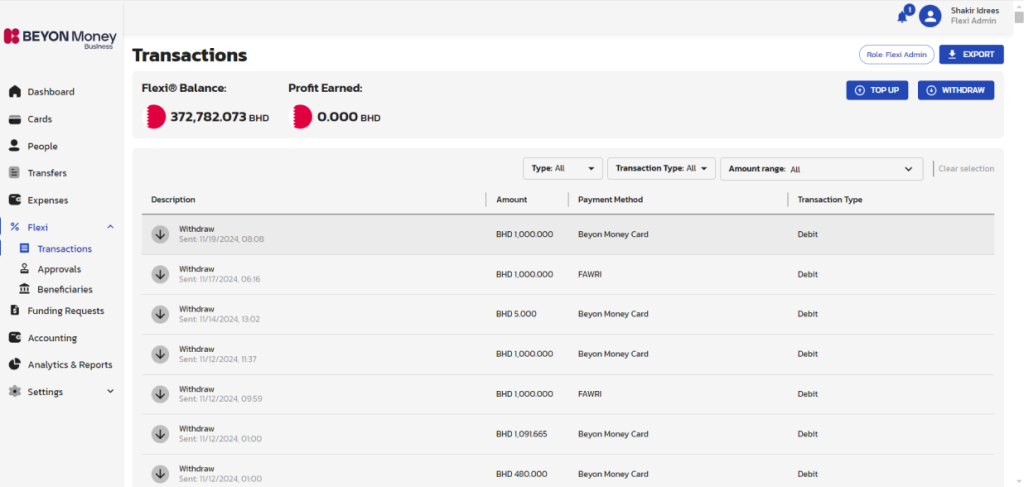Click the flag icon beside Profit Earned
Viewport: 1024px width, 487px height.
[x=300, y=117]
